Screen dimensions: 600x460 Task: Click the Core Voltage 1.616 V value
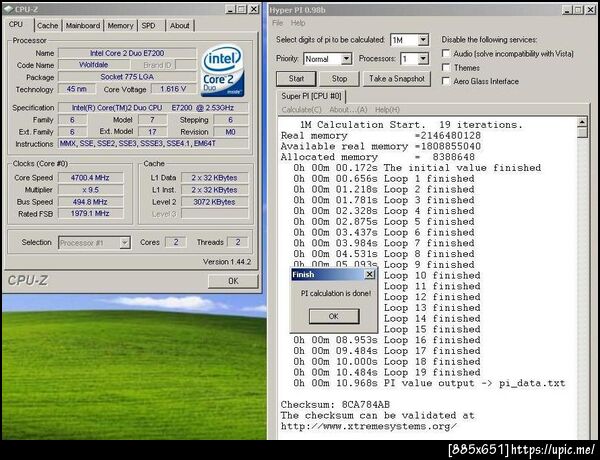tap(173, 89)
